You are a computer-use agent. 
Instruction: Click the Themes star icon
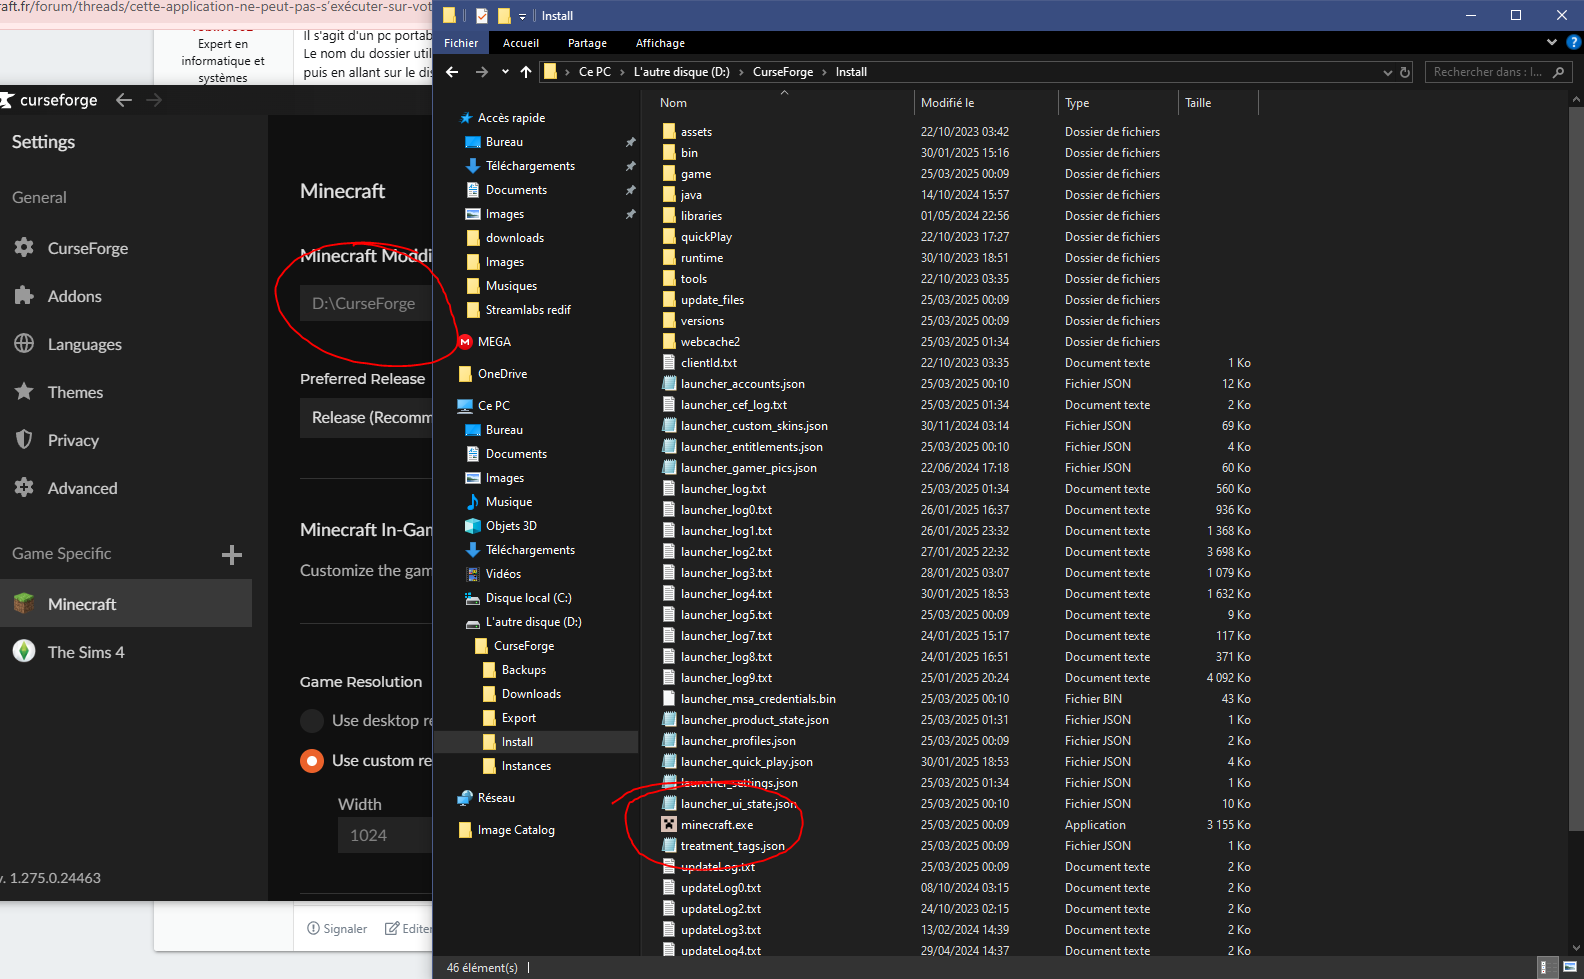click(24, 391)
